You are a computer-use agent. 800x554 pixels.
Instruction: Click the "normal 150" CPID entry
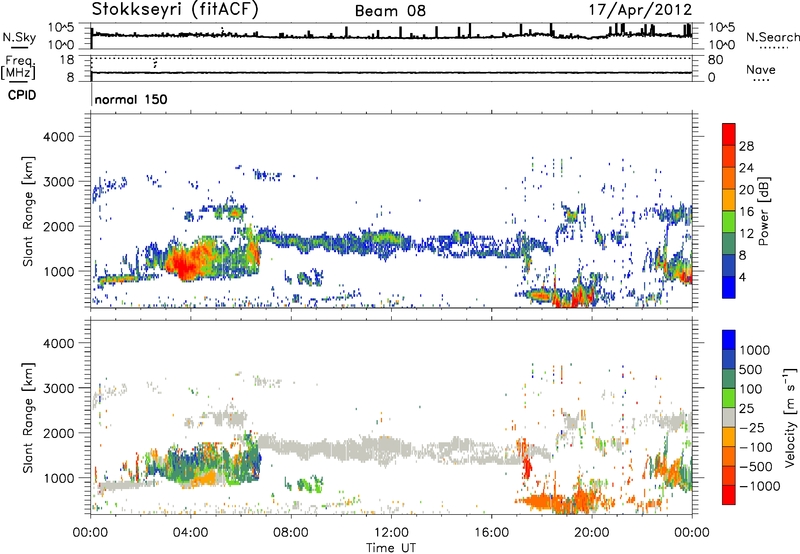(x=131, y=99)
